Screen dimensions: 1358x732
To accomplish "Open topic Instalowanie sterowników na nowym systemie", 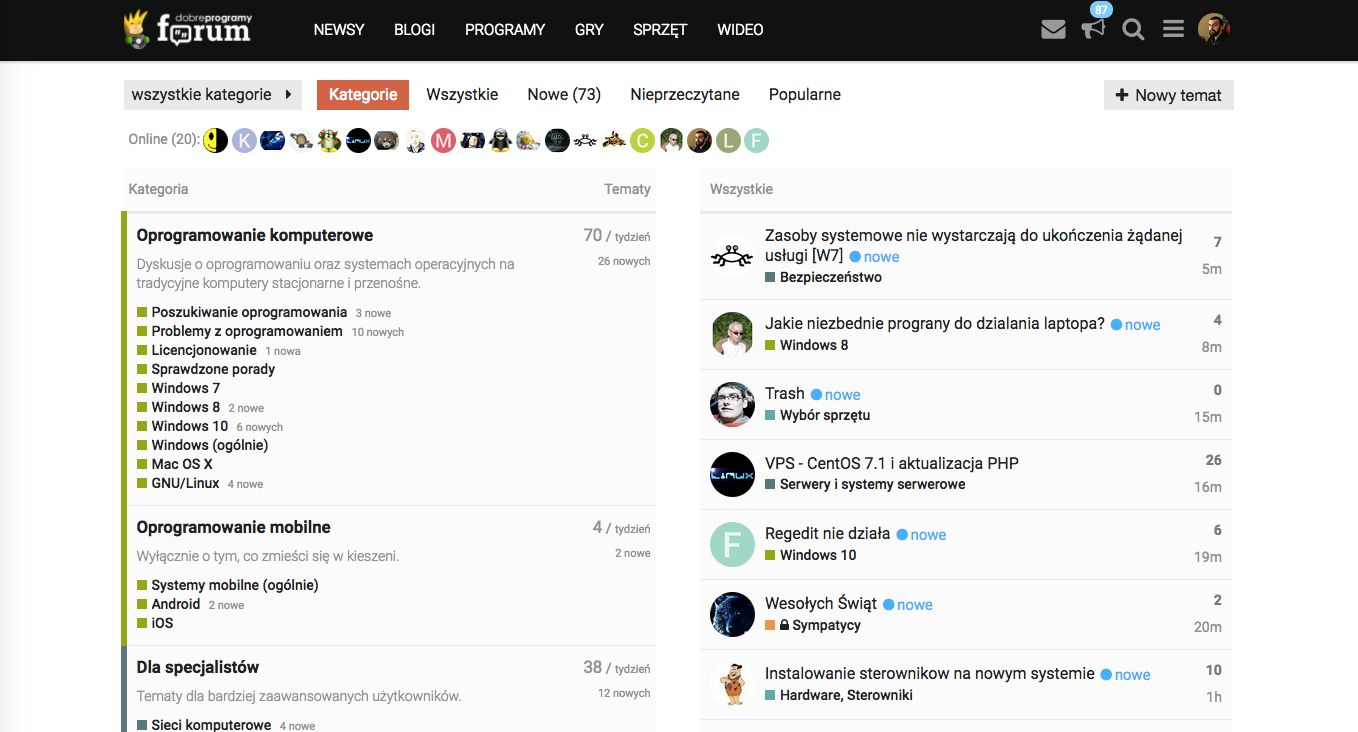I will click(x=930, y=673).
